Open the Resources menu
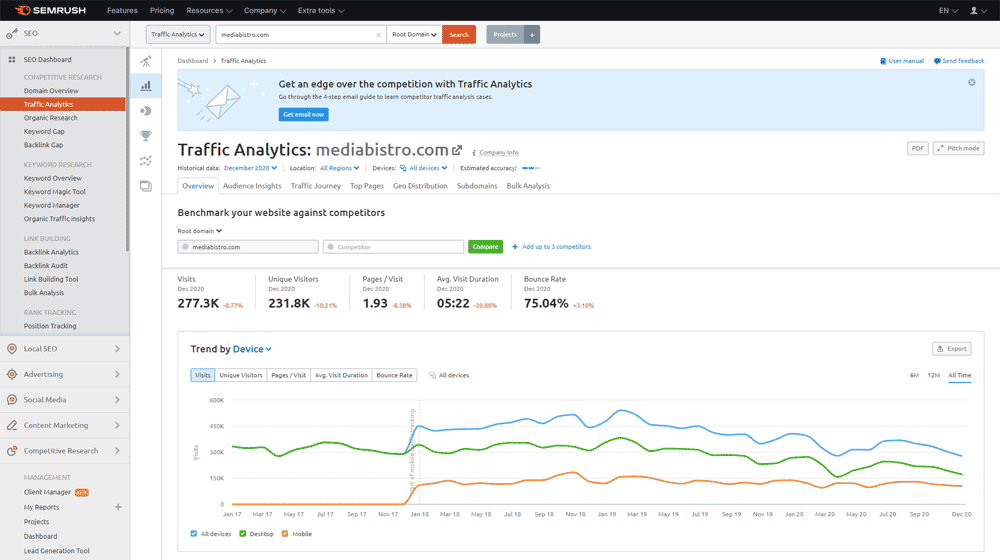1000x560 pixels. pos(209,10)
